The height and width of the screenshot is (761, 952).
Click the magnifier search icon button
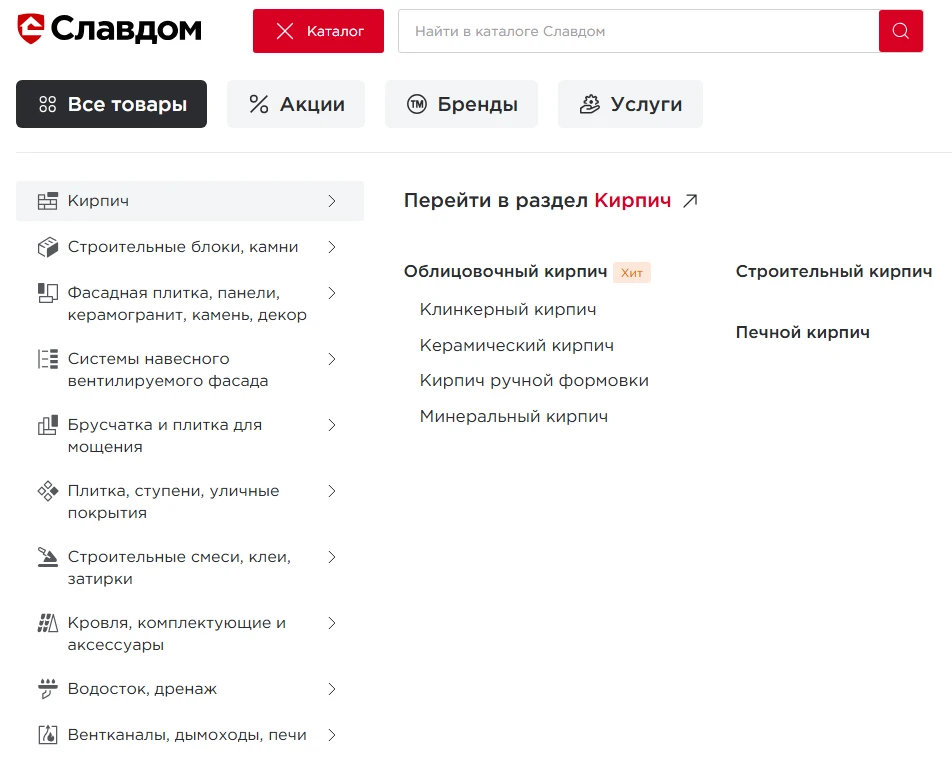[900, 31]
